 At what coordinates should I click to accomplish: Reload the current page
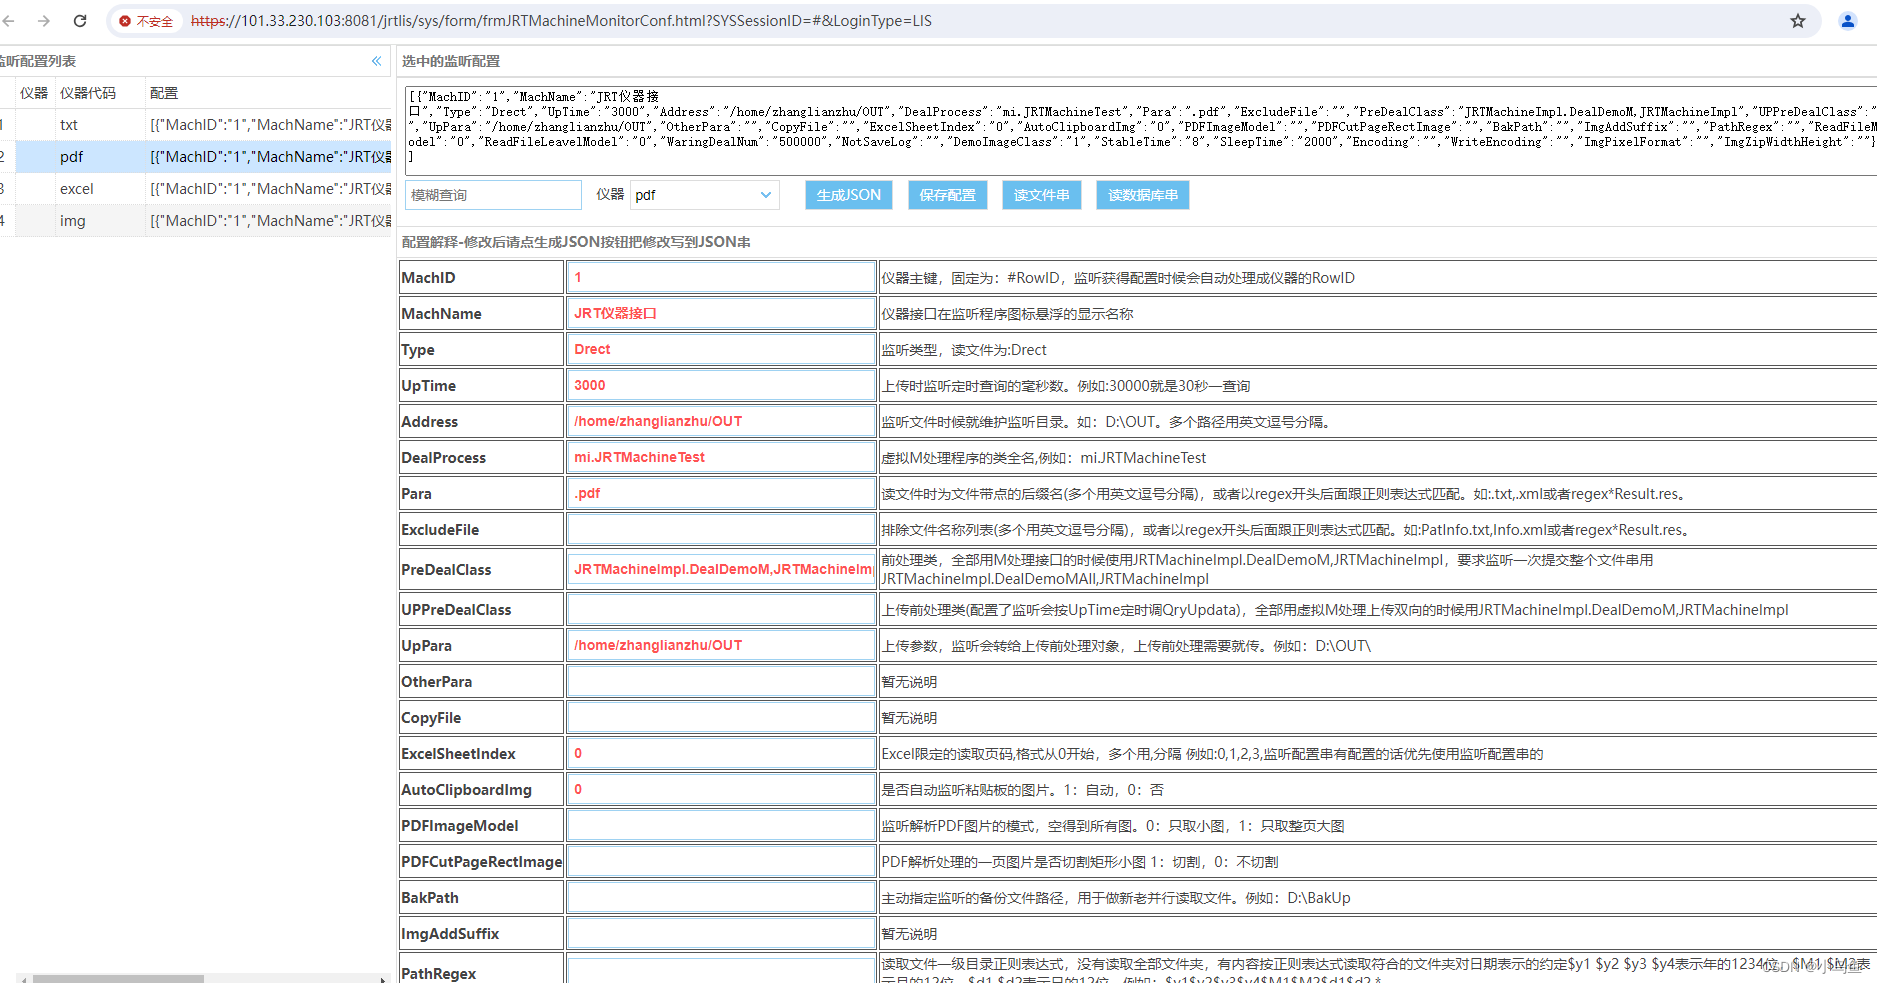point(80,21)
